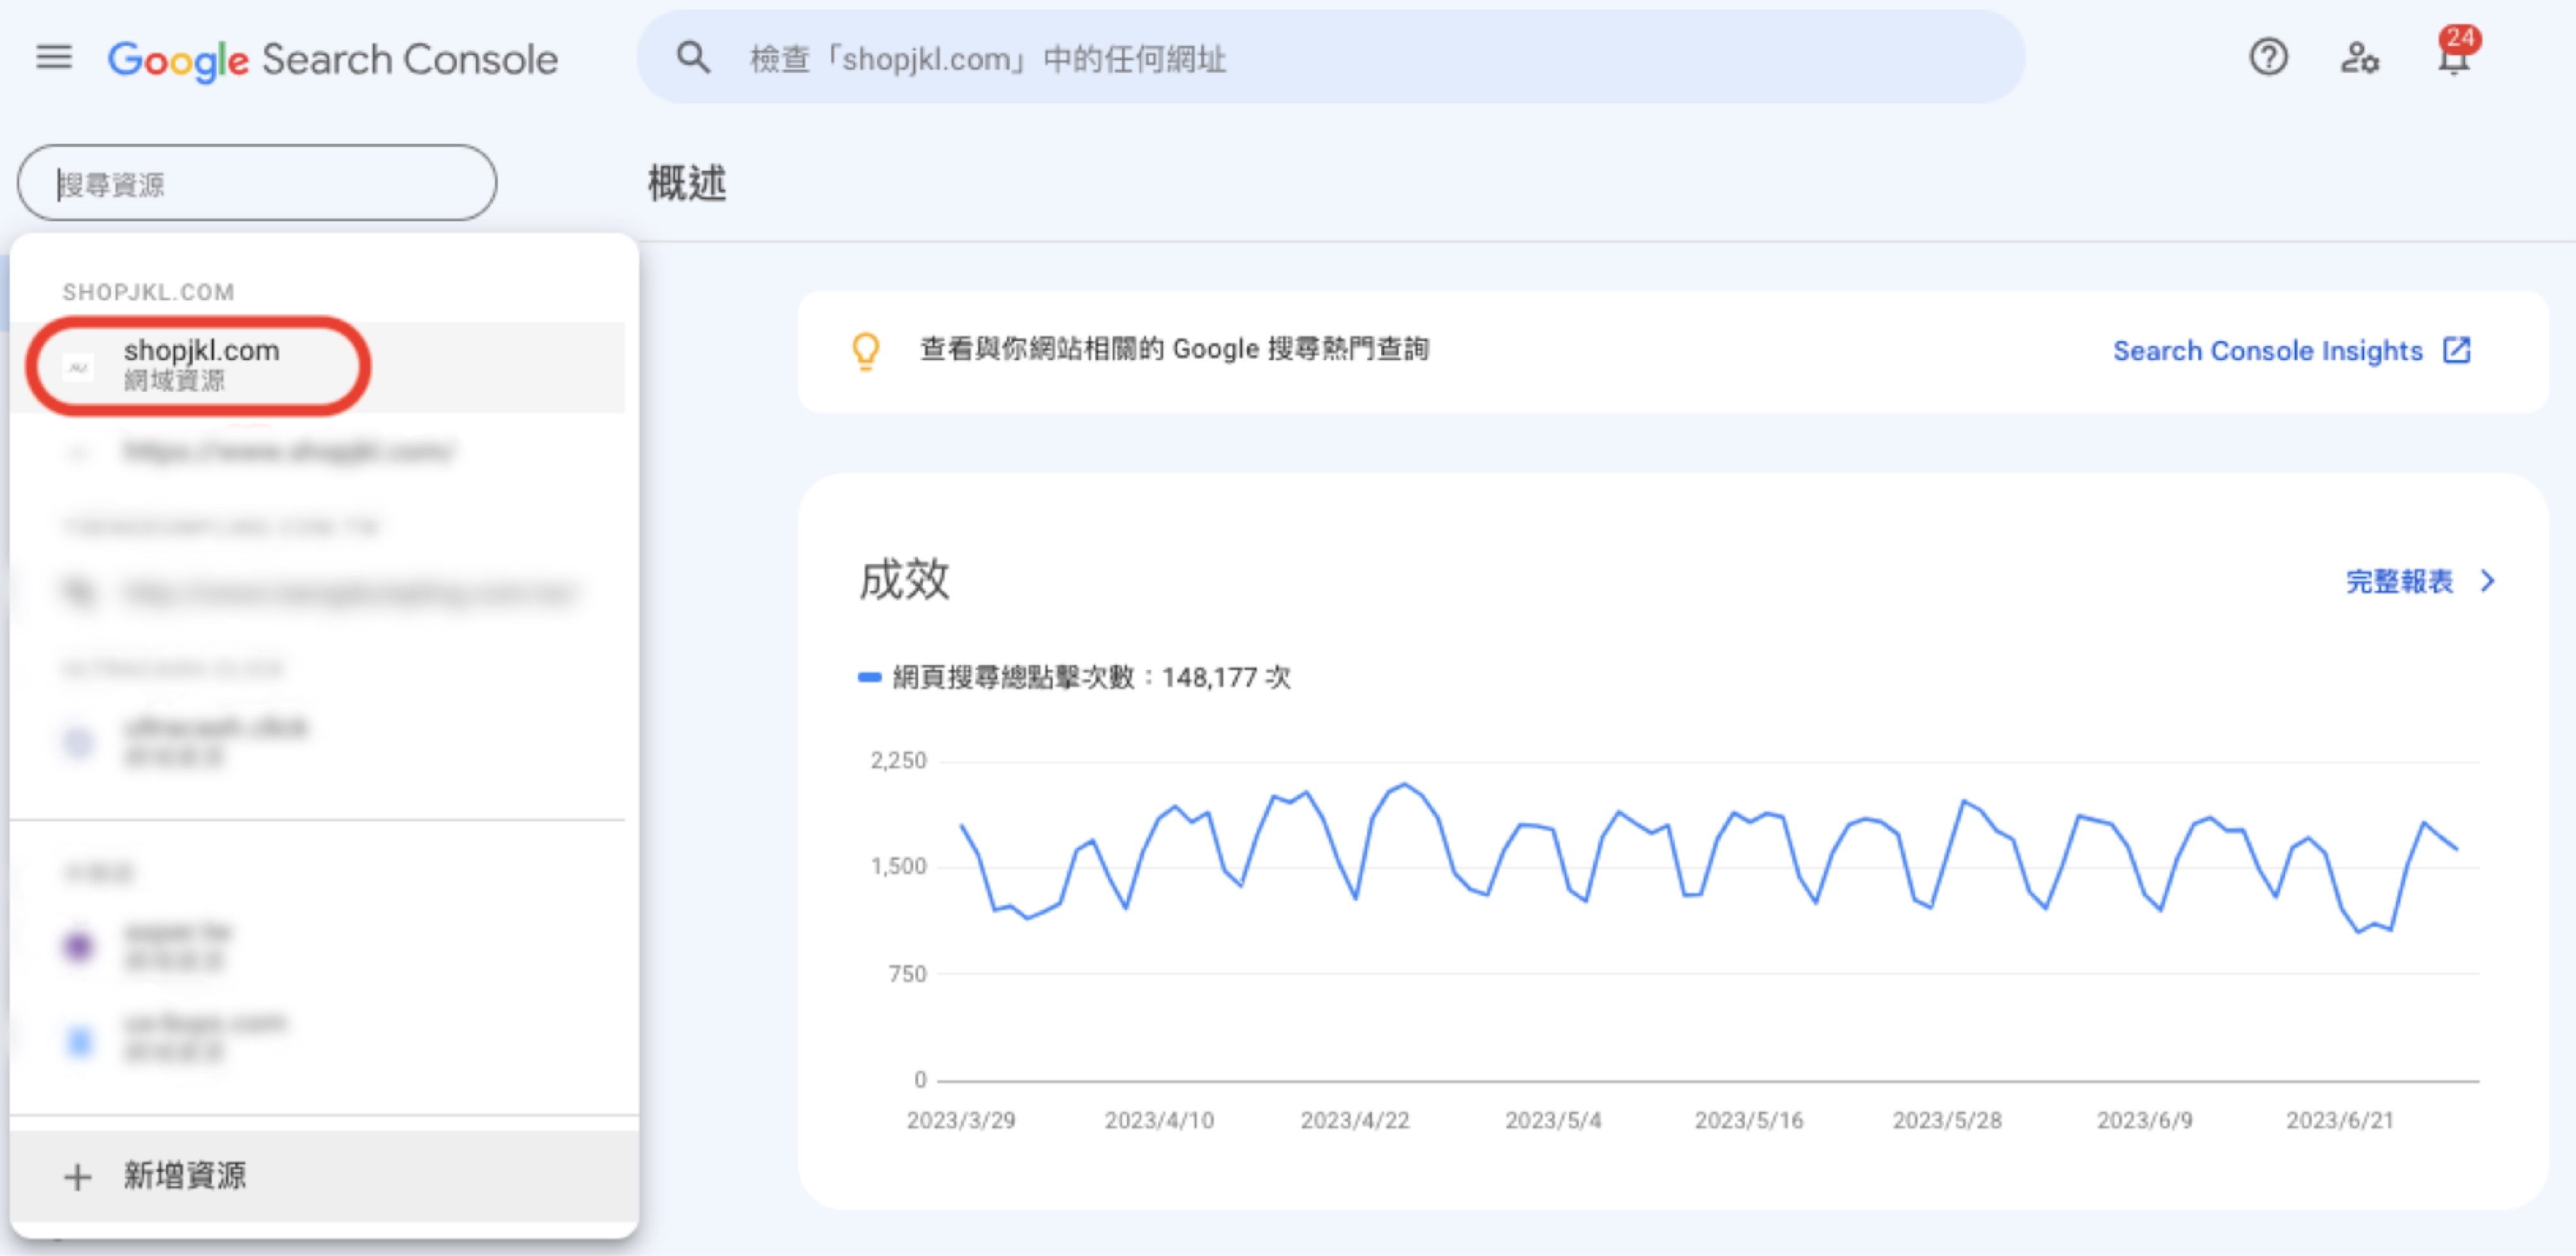Click the URL inspection search bar

point(1330,58)
